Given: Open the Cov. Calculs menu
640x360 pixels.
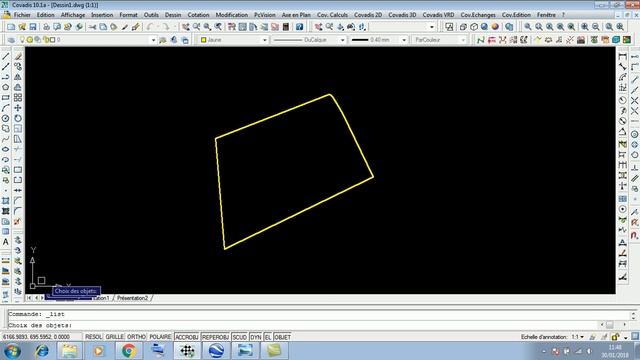Looking at the screenshot, I should [x=332, y=15].
